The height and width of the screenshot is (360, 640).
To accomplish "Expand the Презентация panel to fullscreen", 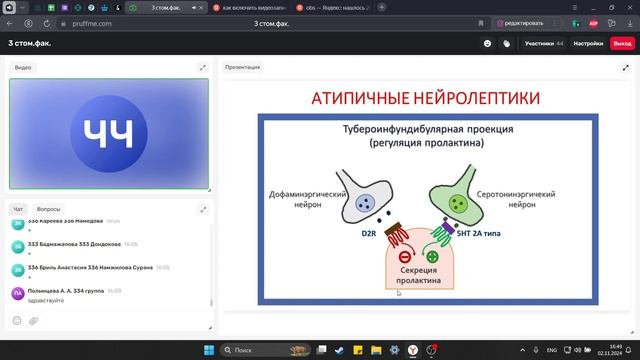I will pyautogui.click(x=625, y=68).
